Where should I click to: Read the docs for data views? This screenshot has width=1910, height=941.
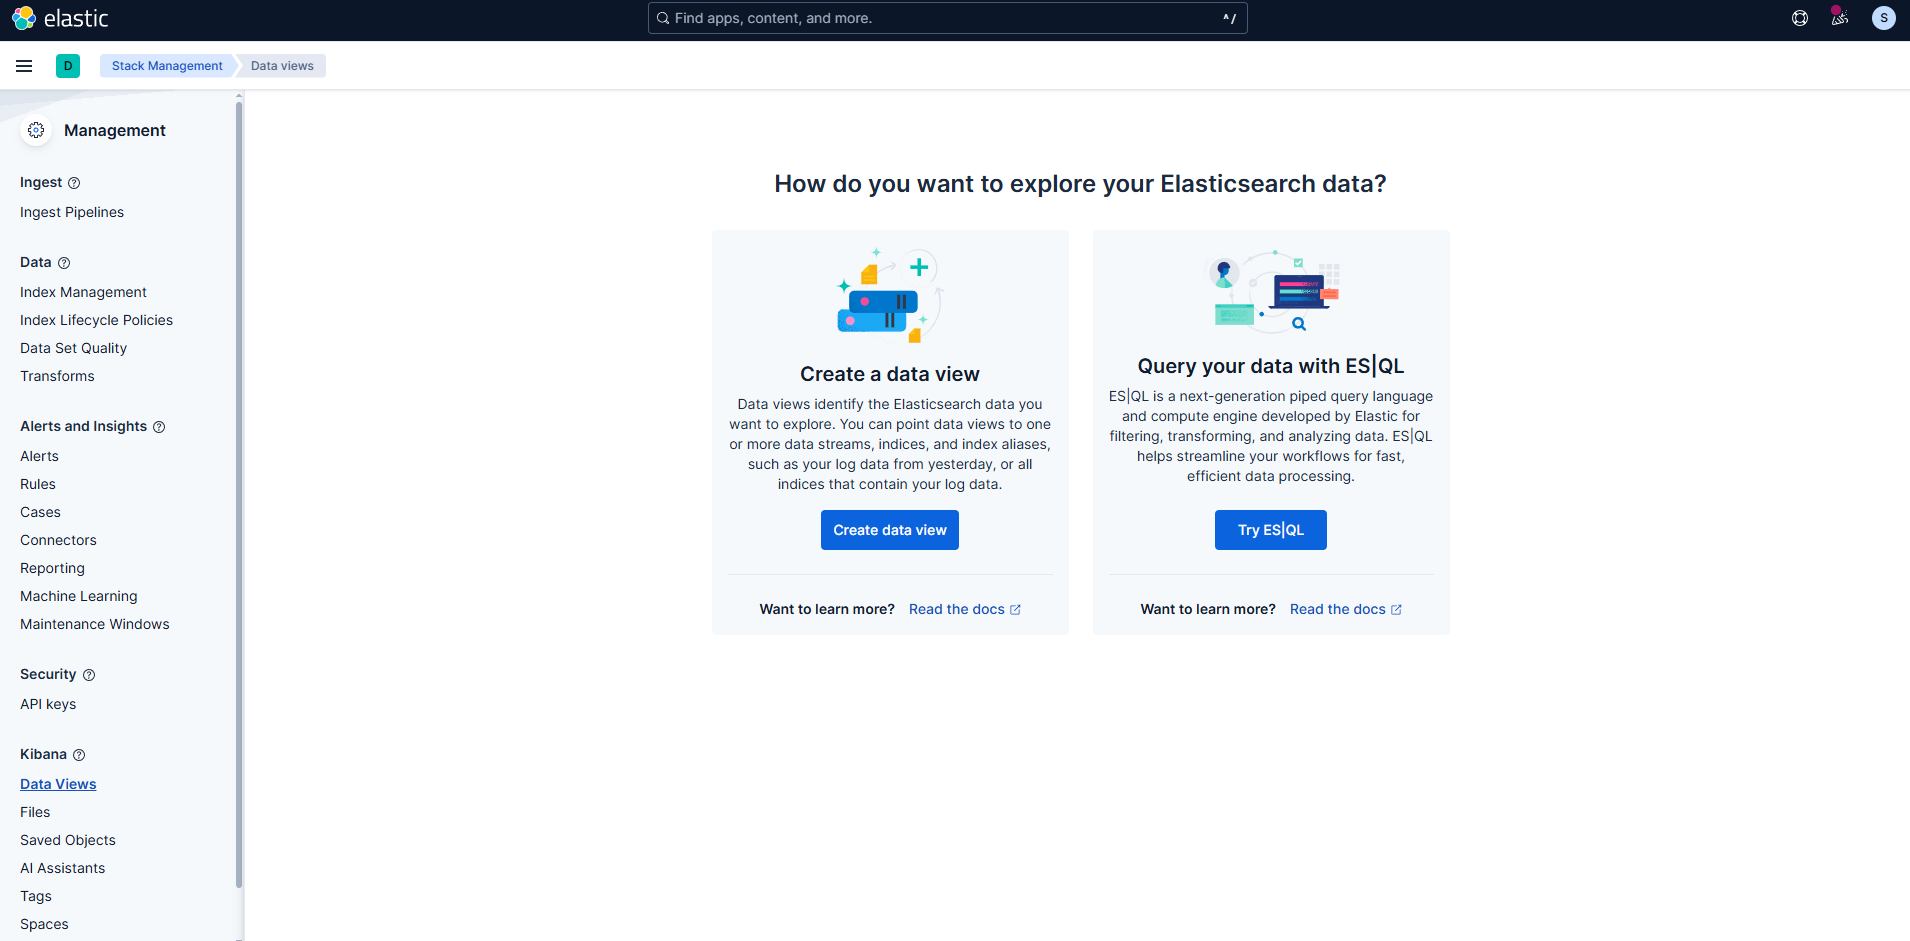point(965,609)
